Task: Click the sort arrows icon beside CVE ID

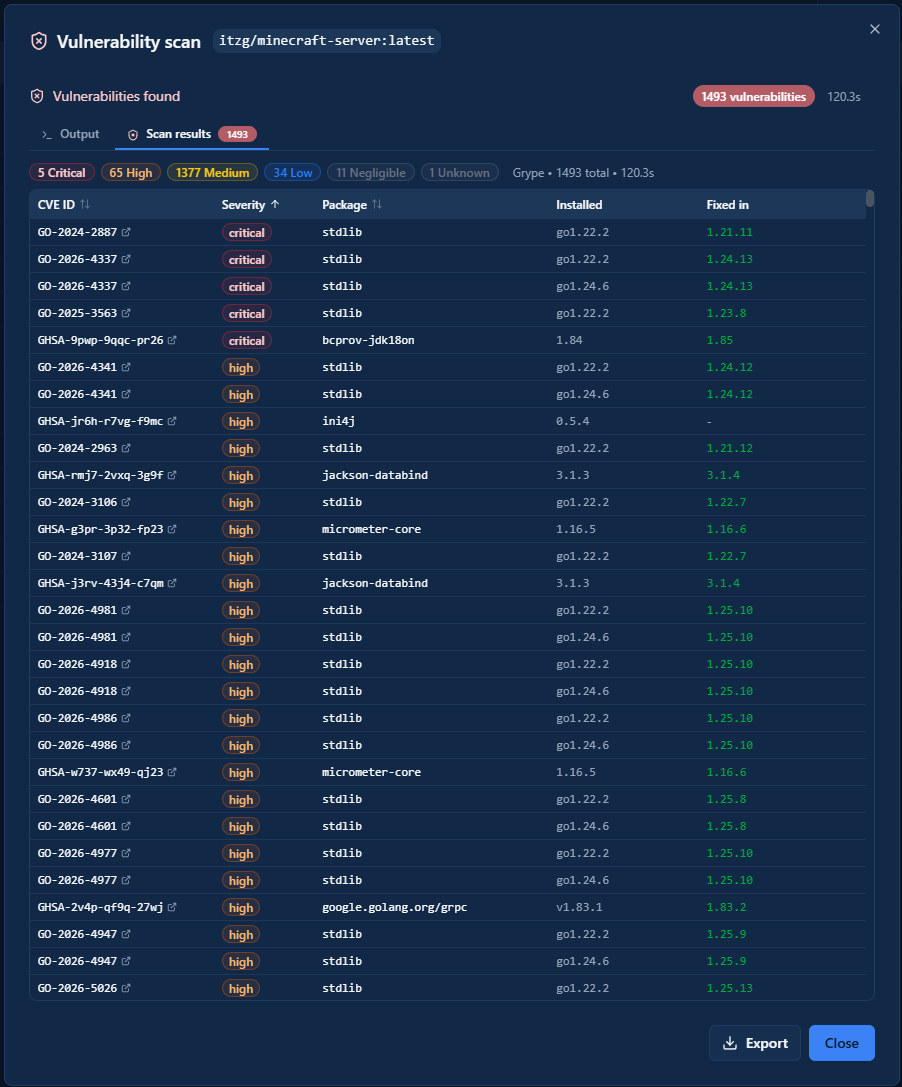Action: click(x=85, y=205)
